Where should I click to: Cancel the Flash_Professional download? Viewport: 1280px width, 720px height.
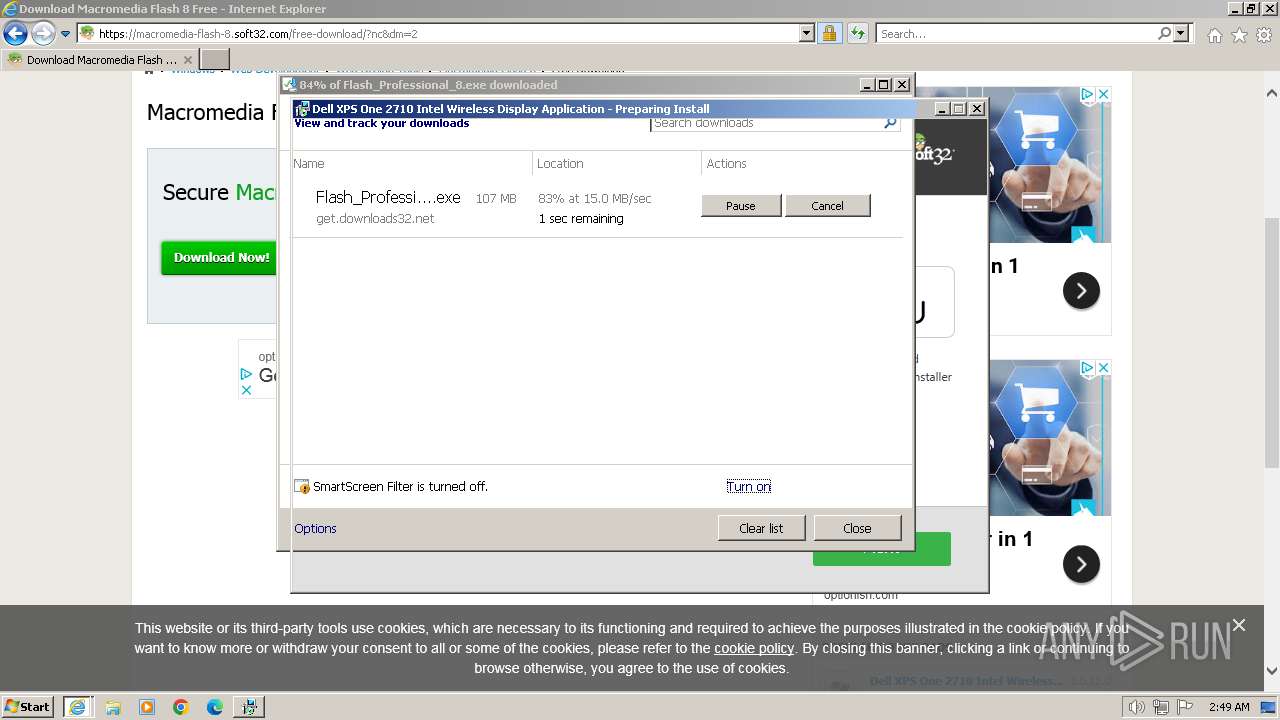click(x=827, y=205)
